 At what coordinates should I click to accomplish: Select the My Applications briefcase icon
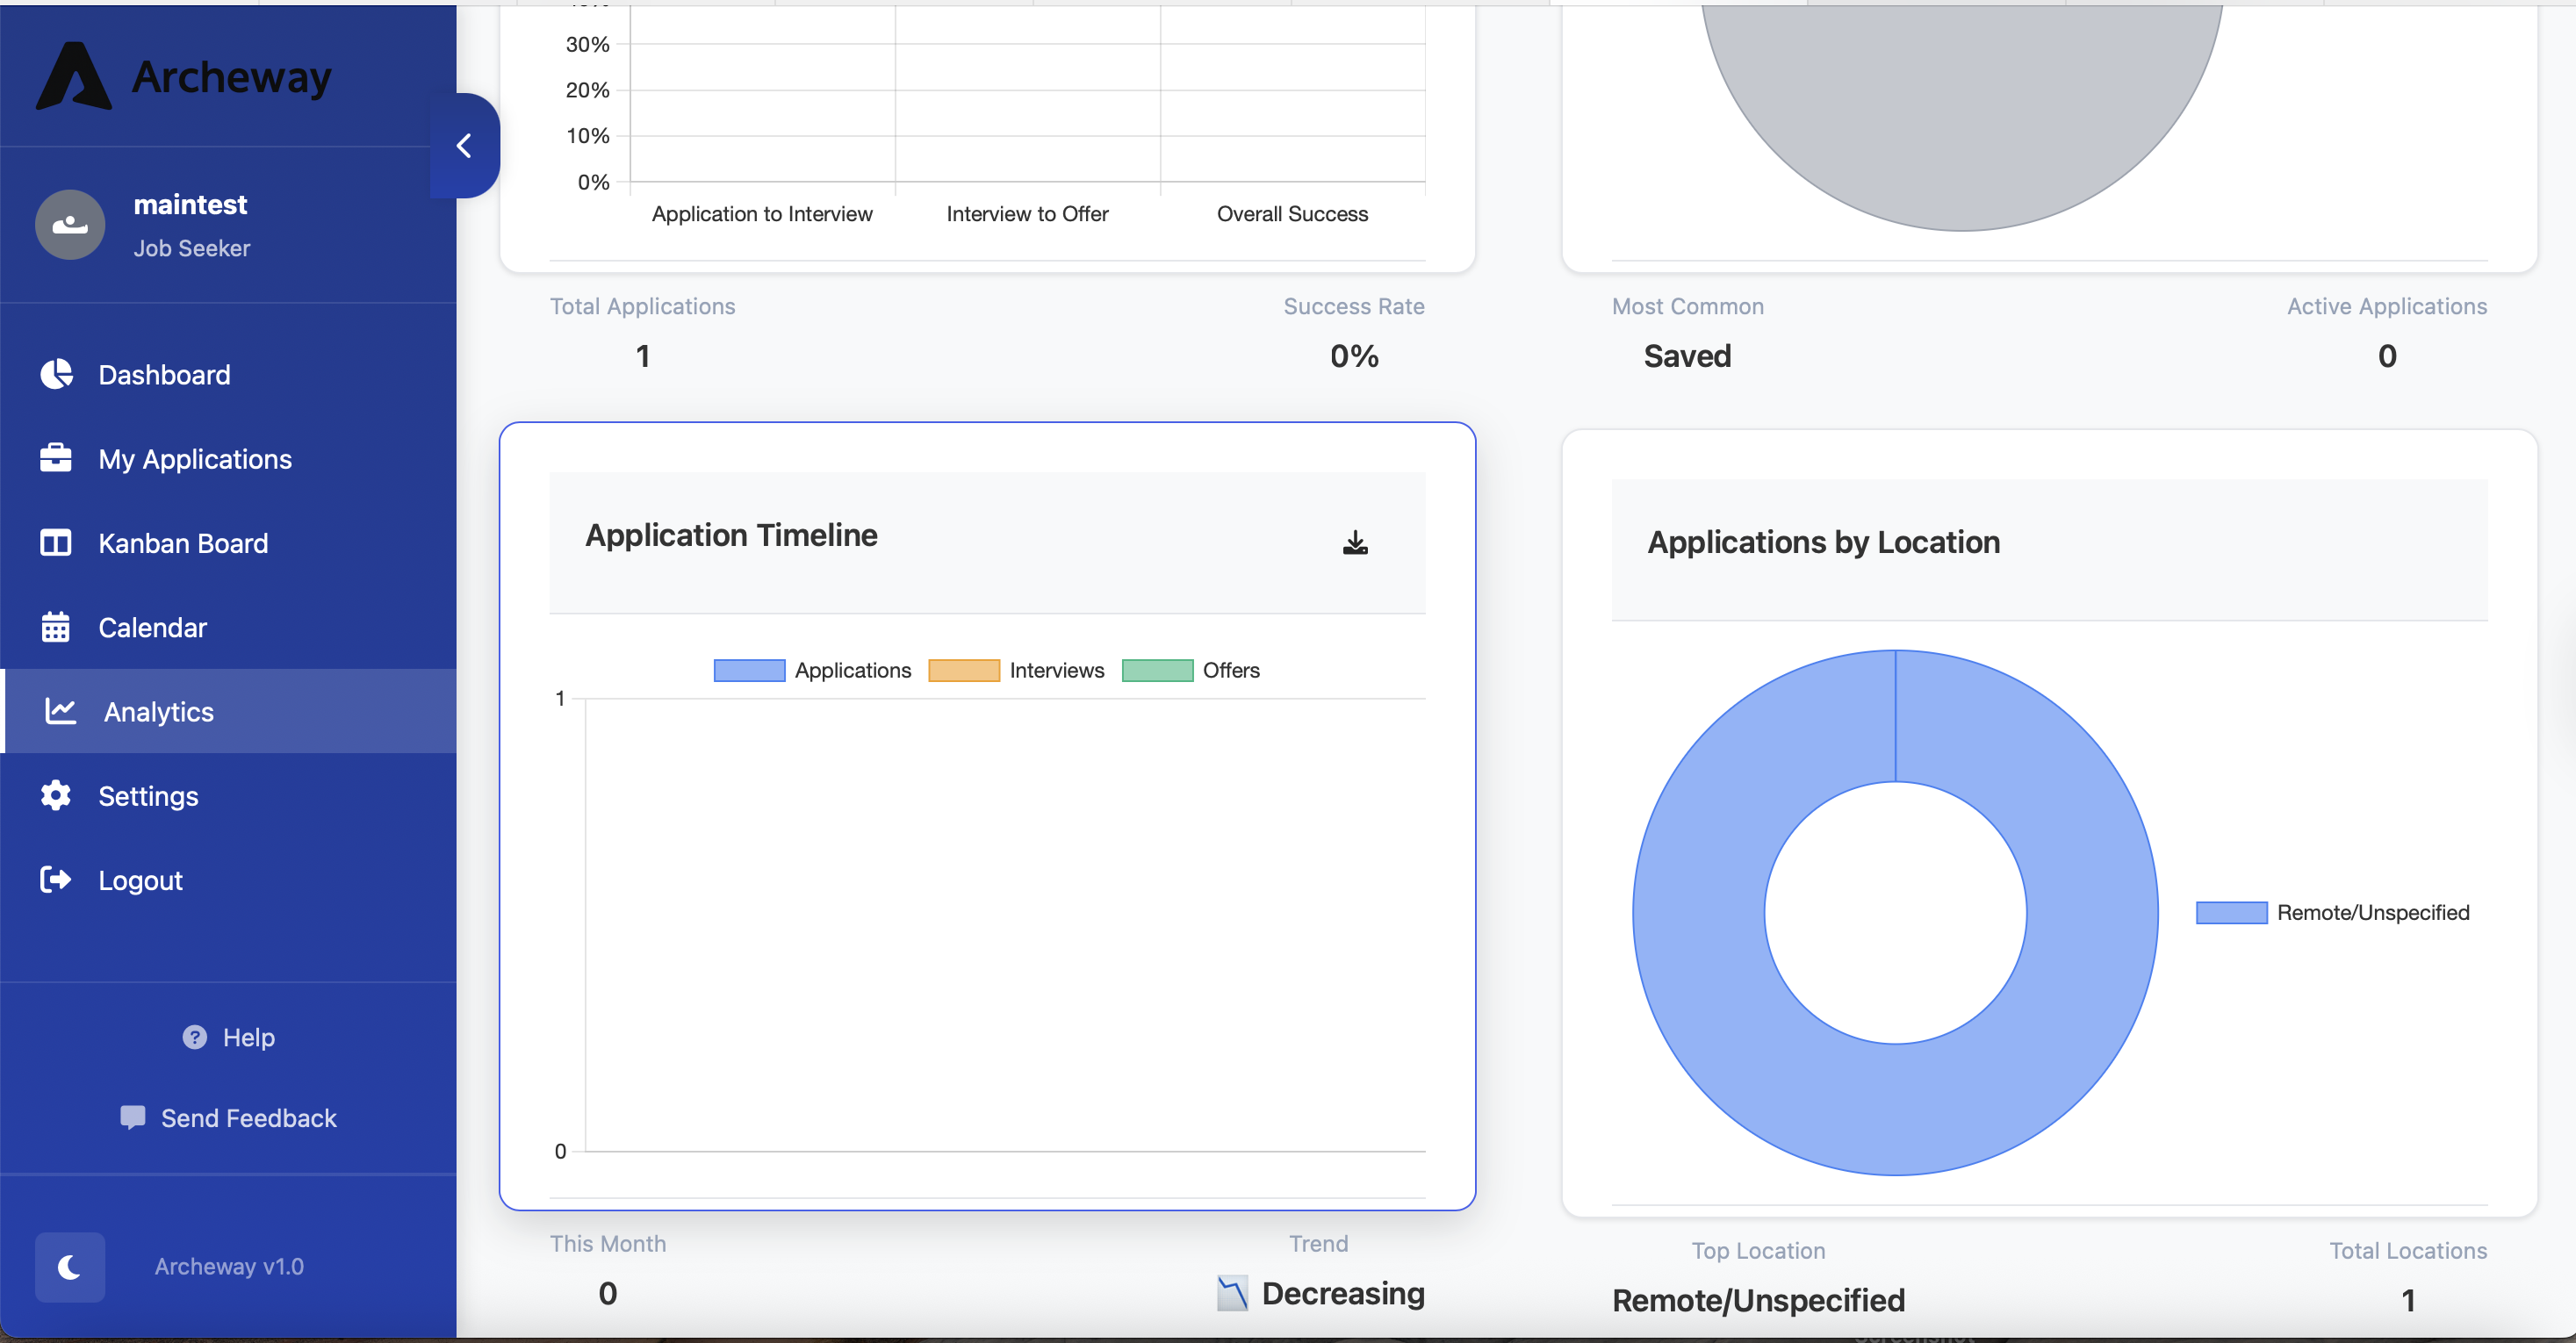(57, 458)
